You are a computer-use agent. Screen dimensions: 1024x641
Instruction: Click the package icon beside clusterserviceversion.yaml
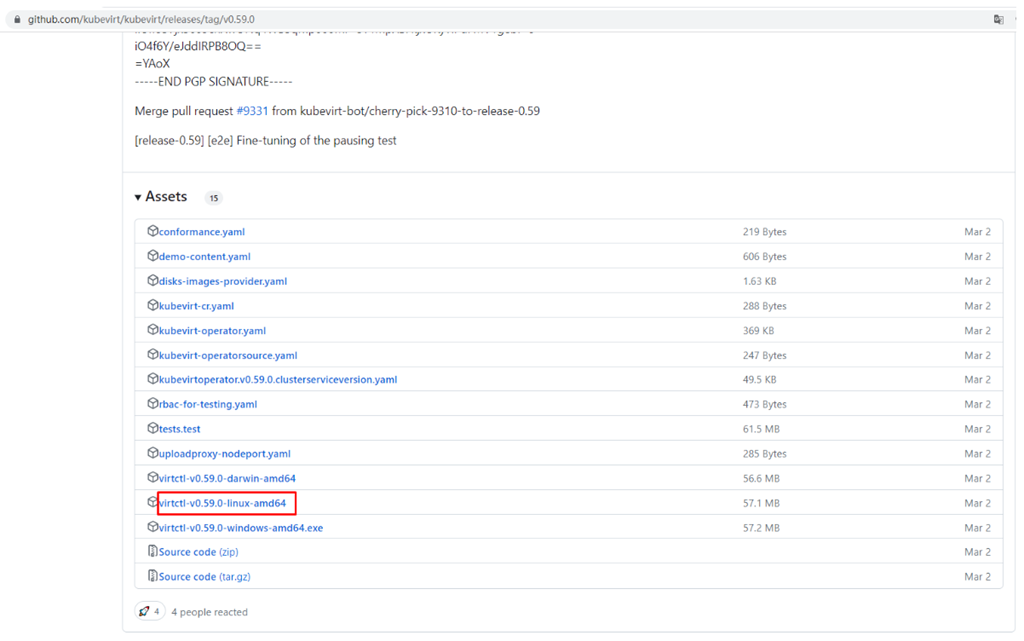pyautogui.click(x=153, y=379)
